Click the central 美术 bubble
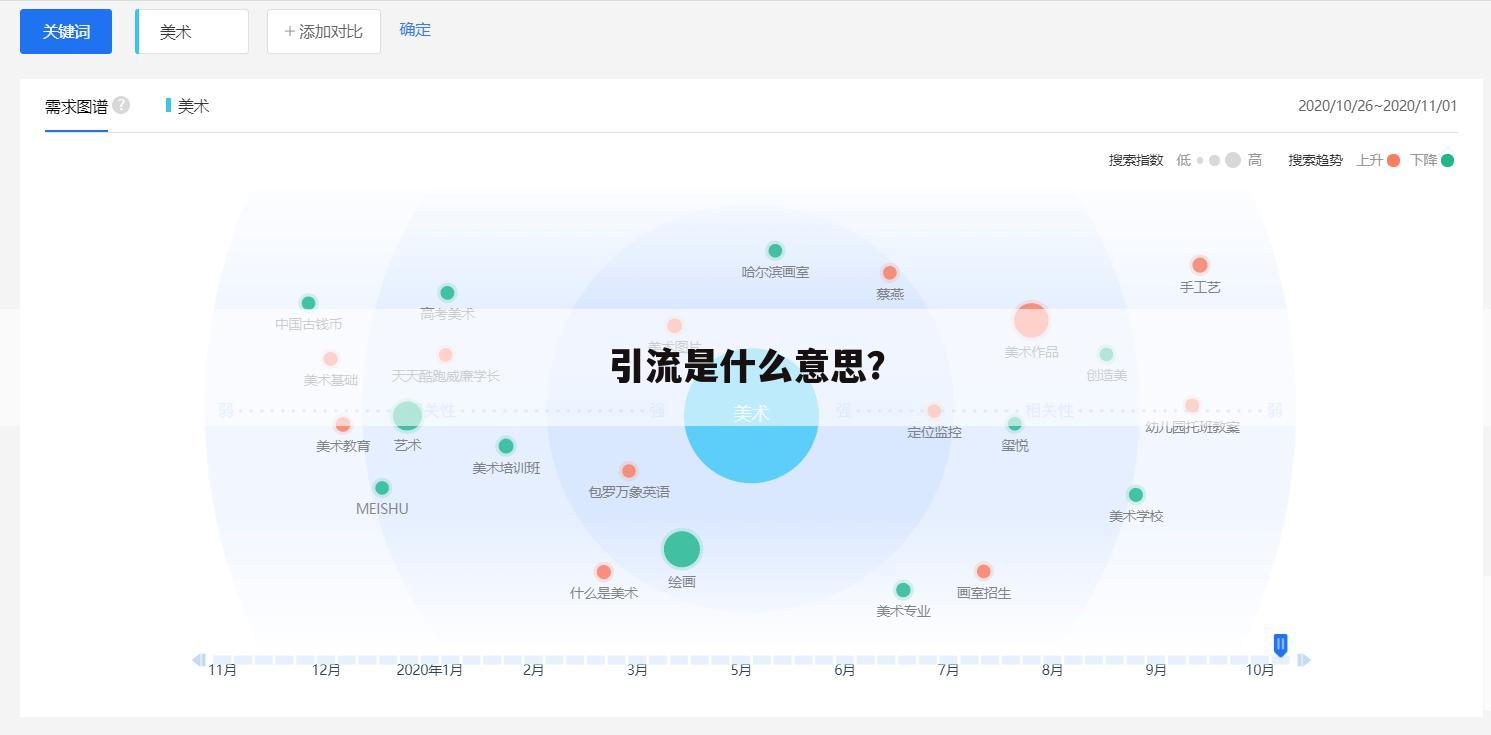The image size is (1491, 735). [751, 415]
